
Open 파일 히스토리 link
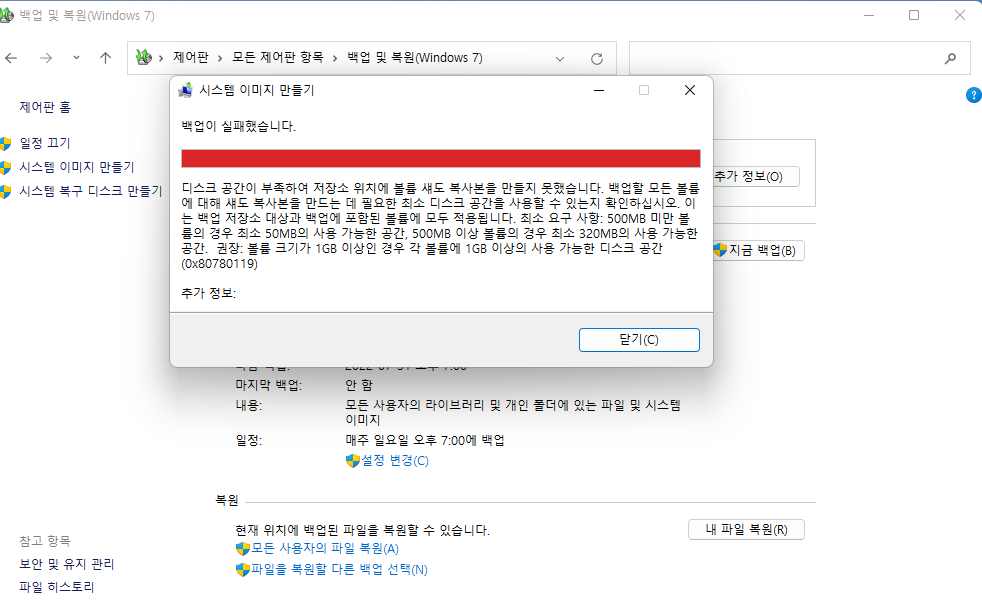[57, 587]
